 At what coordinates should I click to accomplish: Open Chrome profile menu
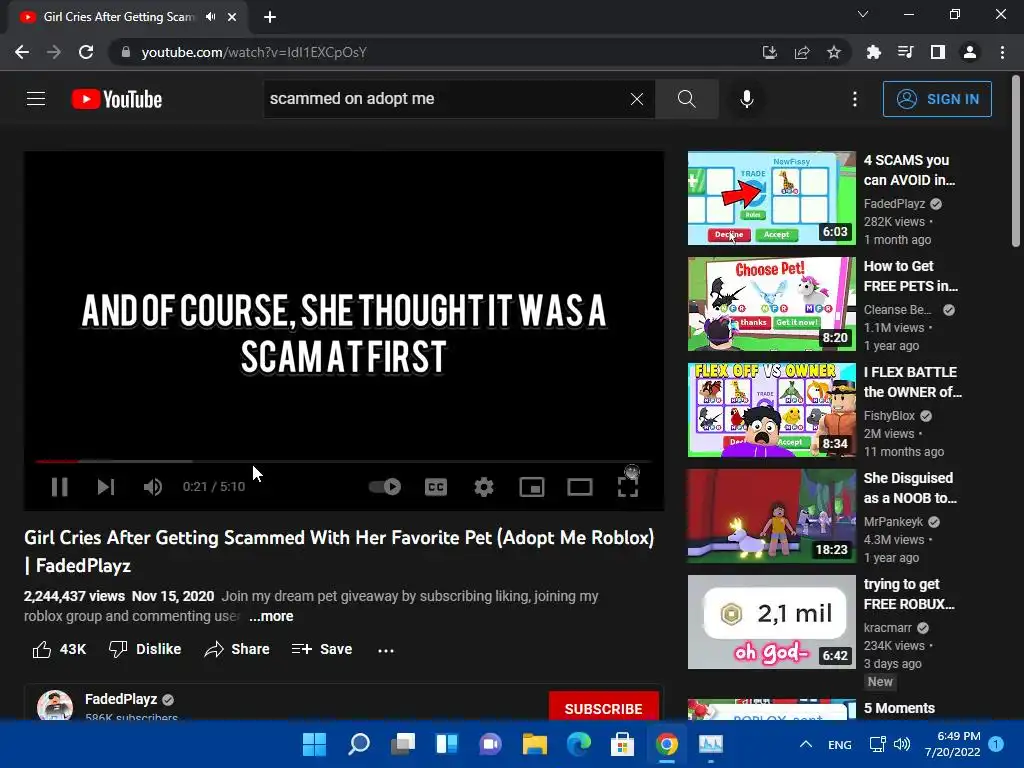coord(970,52)
